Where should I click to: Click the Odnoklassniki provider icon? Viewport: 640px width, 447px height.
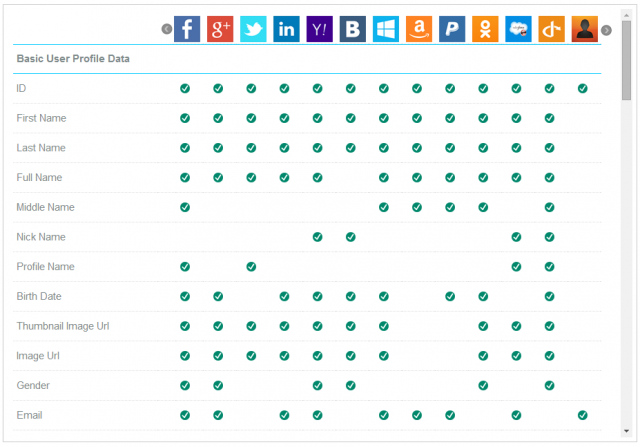(485, 29)
